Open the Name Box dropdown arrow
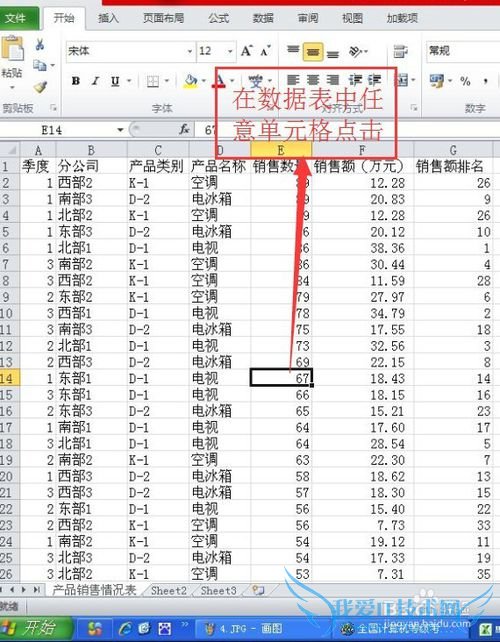Screen dimensions: 500x642 [x=120, y=130]
